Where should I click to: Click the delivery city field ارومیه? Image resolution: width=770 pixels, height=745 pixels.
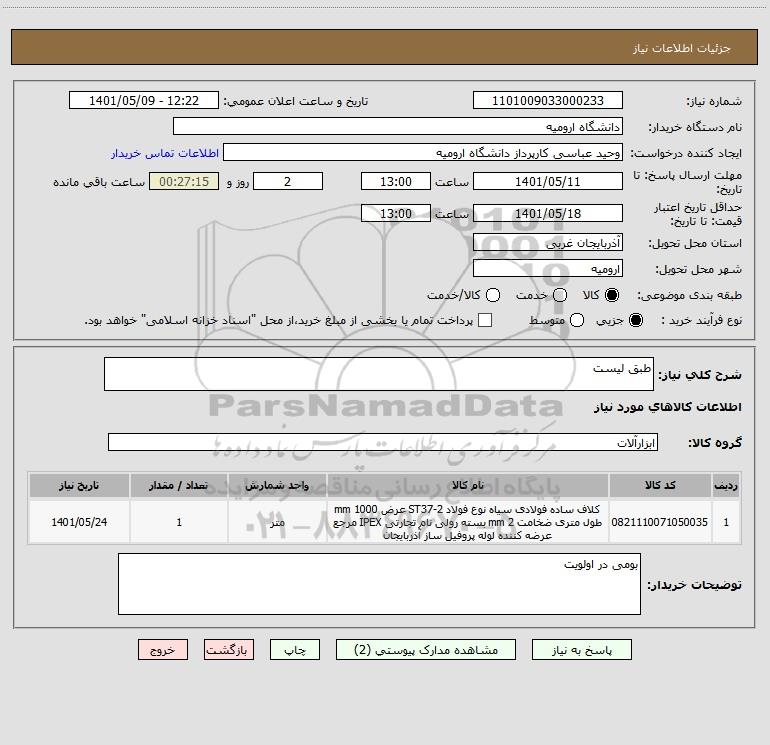click(x=548, y=268)
